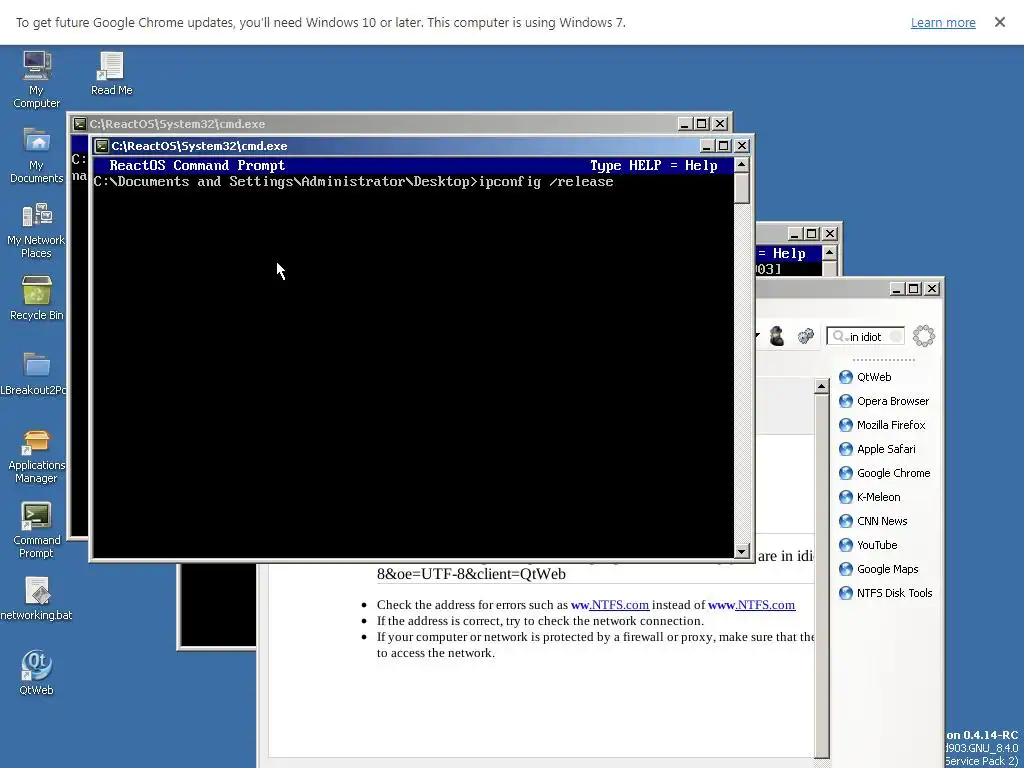Click the loading spinner icon in QtWeb
This screenshot has width=1024, height=768.
pyautogui.click(x=923, y=336)
